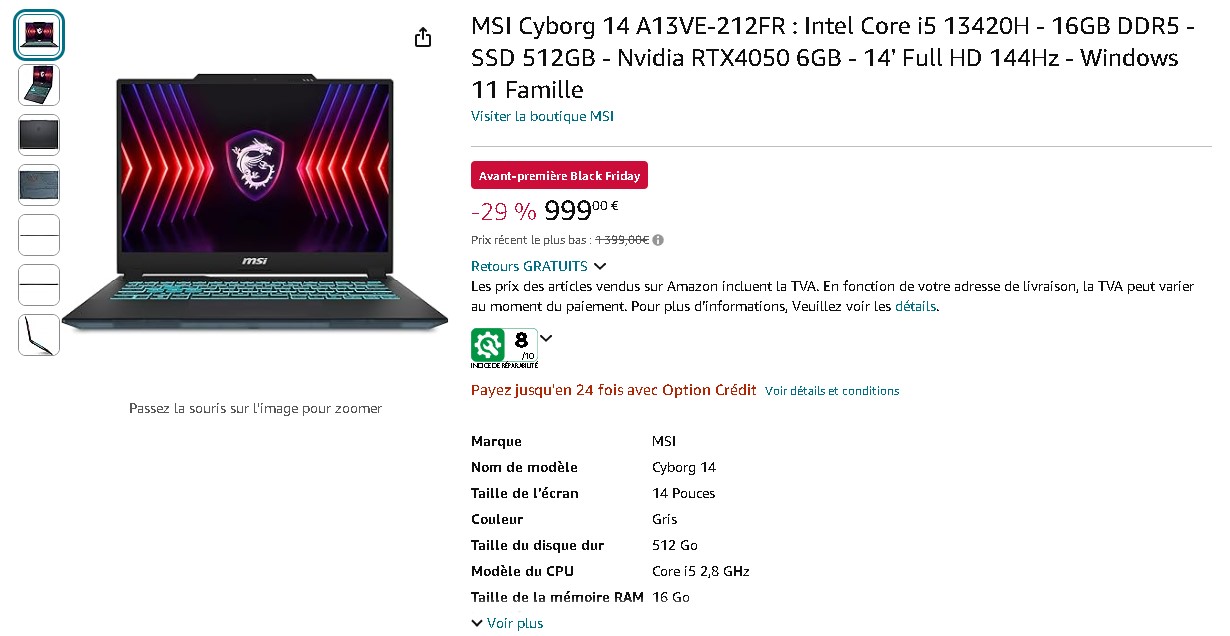Expand specifications with Voir plus
Viewport: 1230px width, 636px height.
[507, 623]
